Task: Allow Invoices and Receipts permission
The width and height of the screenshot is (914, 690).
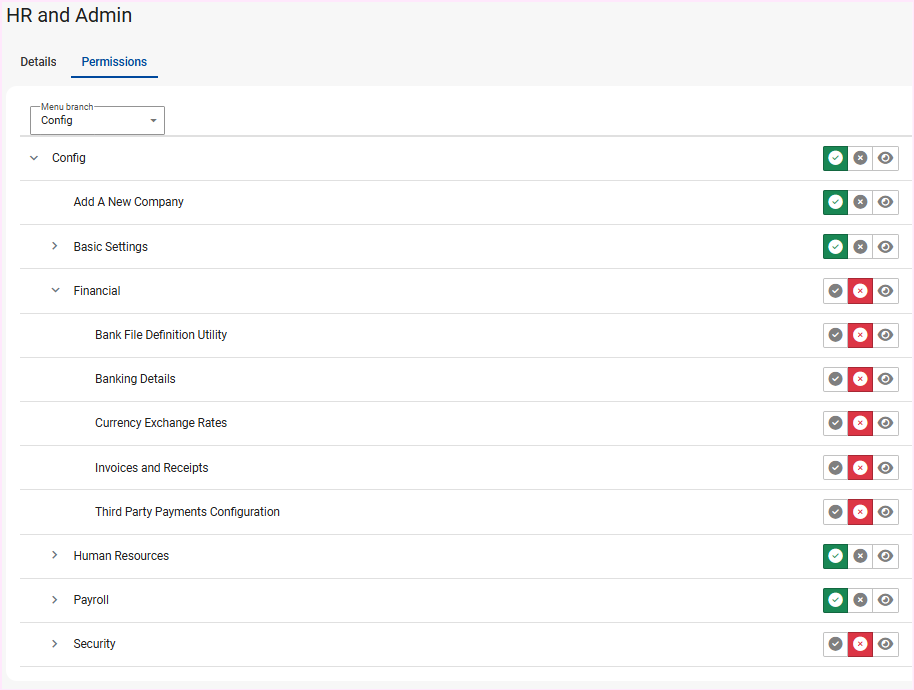Action: [835, 468]
